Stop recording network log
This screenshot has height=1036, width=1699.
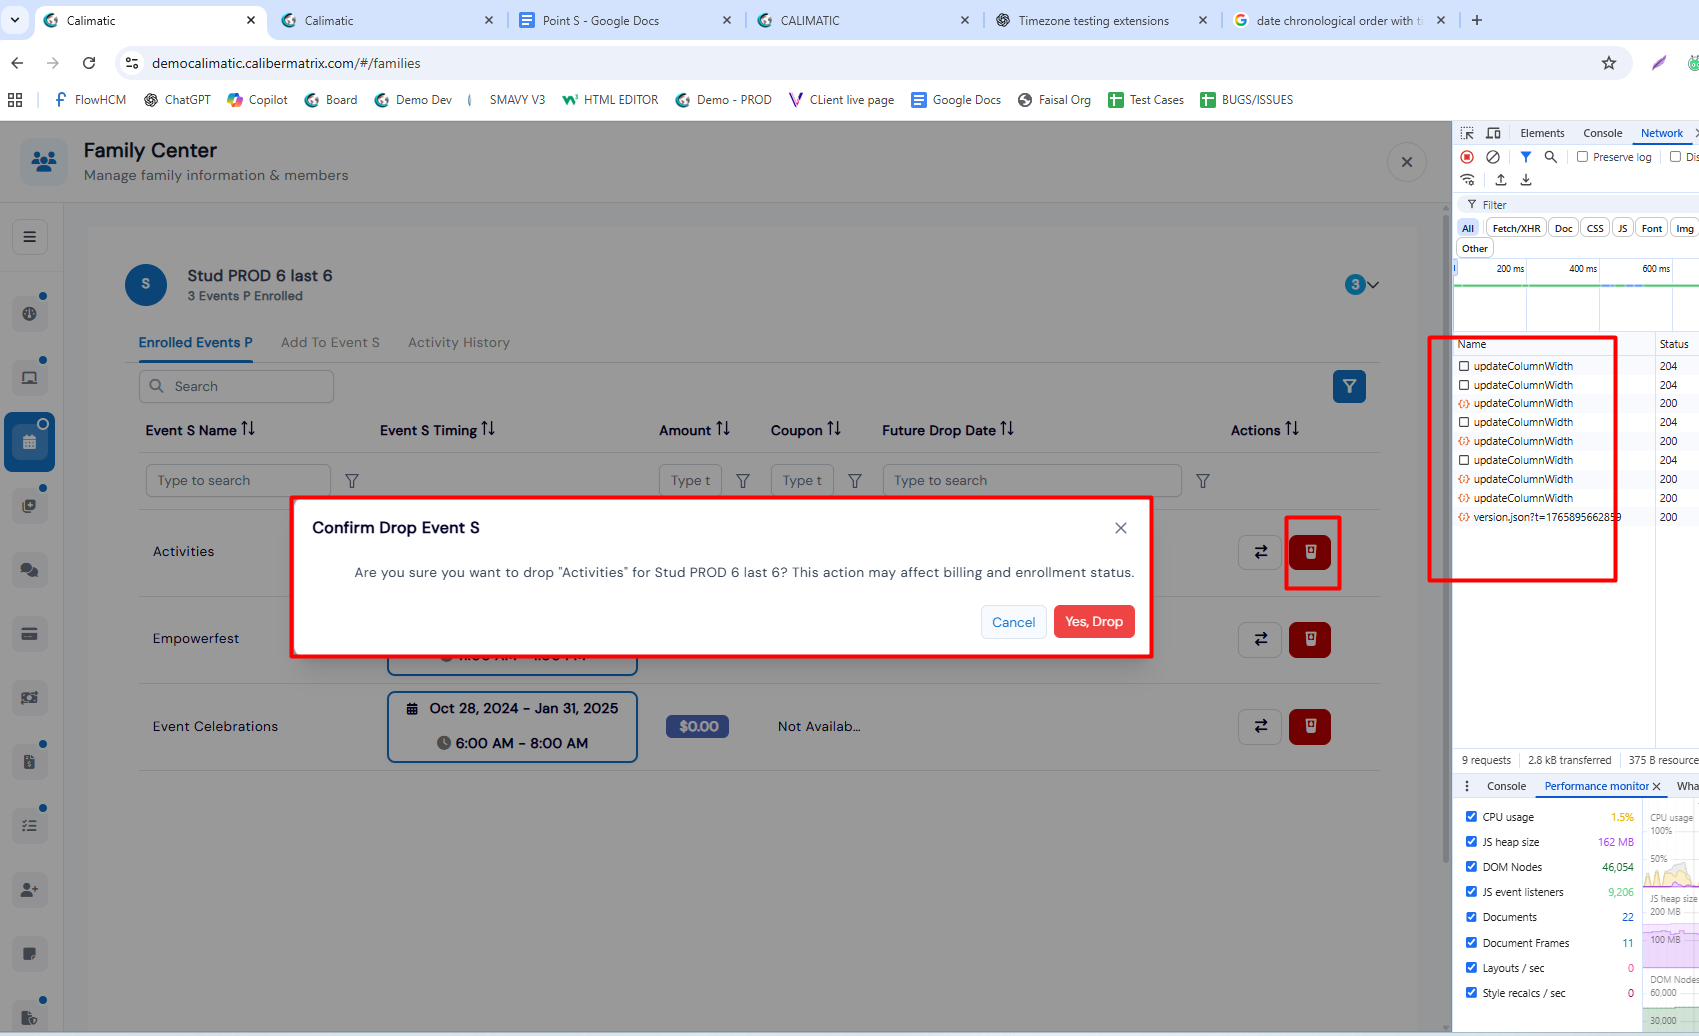coord(1467,157)
